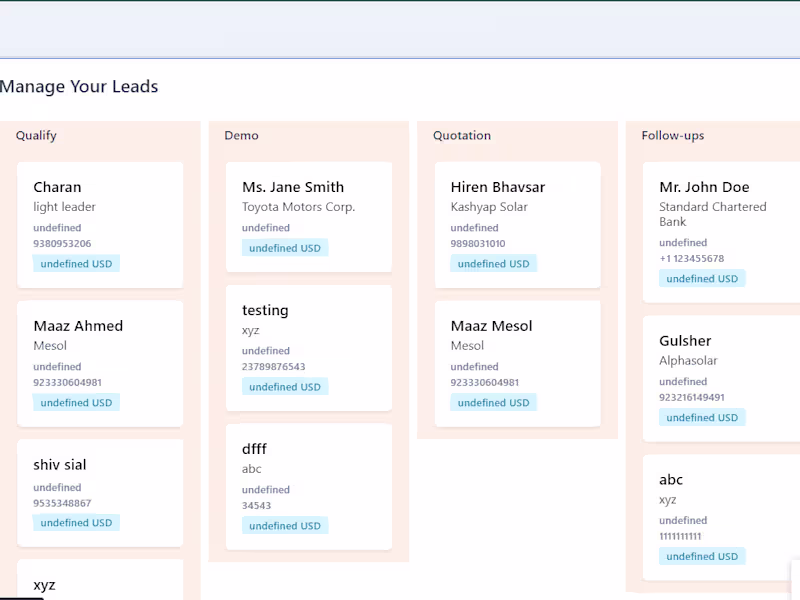Screen dimensions: 800x600
Task: Open the testing lead card
Action: pos(308,347)
